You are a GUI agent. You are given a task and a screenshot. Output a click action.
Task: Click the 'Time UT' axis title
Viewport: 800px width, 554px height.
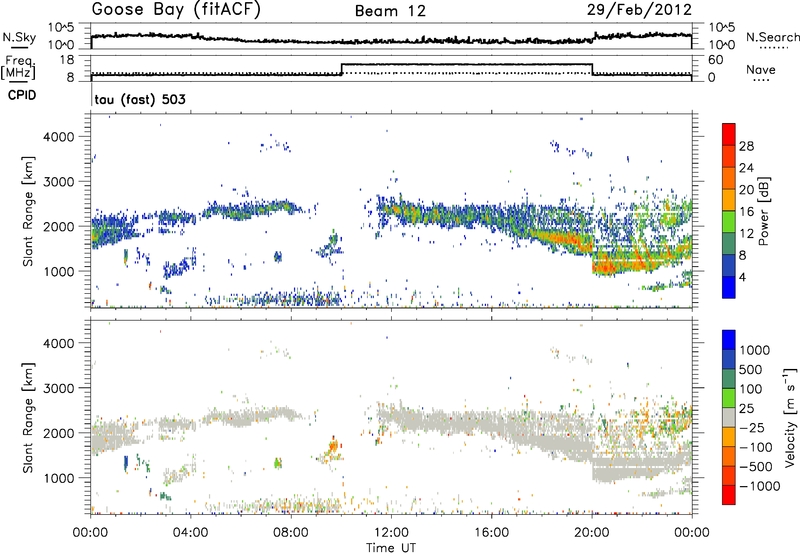(x=391, y=548)
